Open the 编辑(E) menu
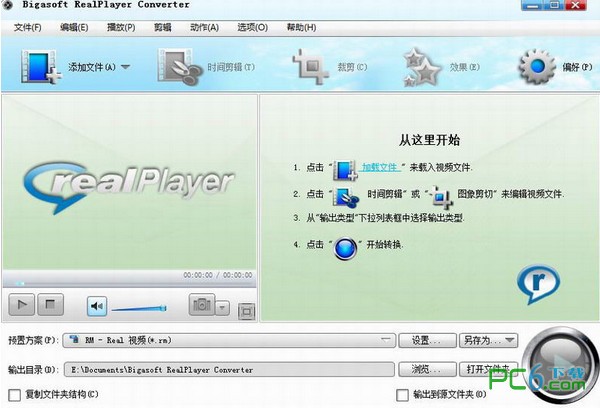The width and height of the screenshot is (600, 408). click(74, 28)
